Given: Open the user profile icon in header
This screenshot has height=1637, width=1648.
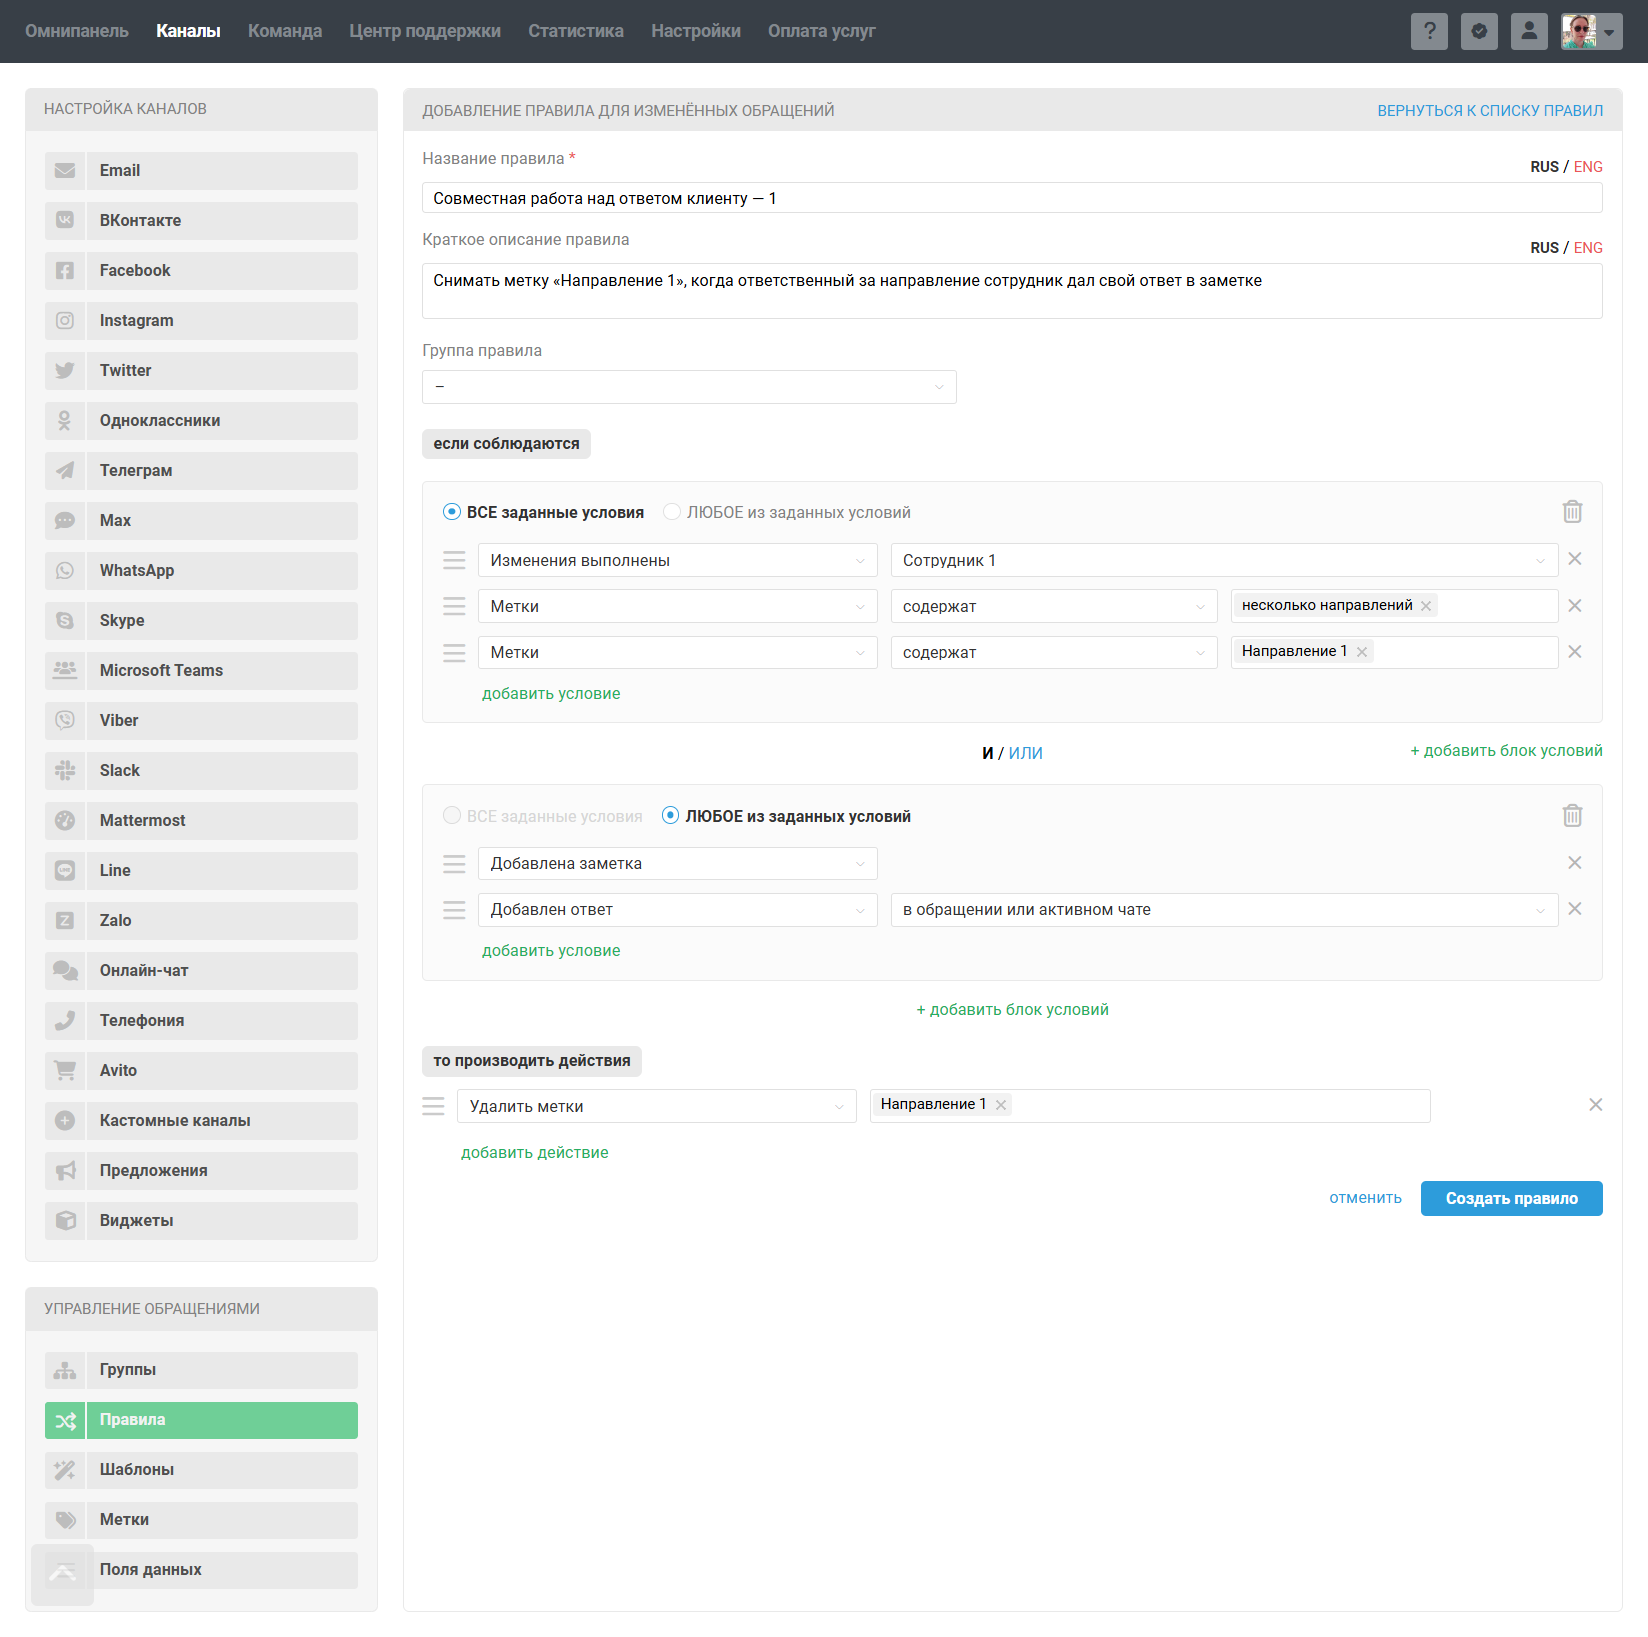Looking at the screenshot, I should [x=1528, y=31].
